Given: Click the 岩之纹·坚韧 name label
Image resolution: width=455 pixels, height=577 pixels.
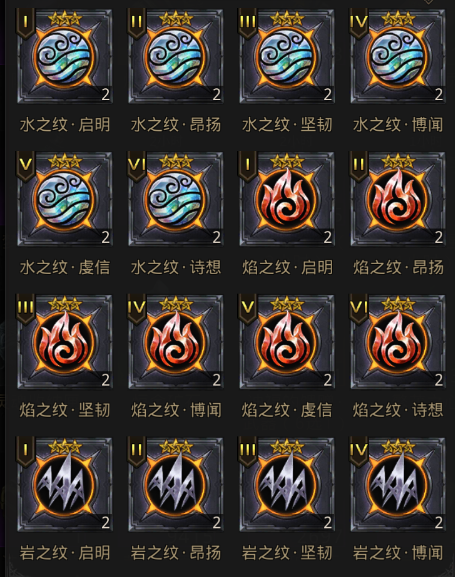Looking at the screenshot, I should tap(287, 553).
